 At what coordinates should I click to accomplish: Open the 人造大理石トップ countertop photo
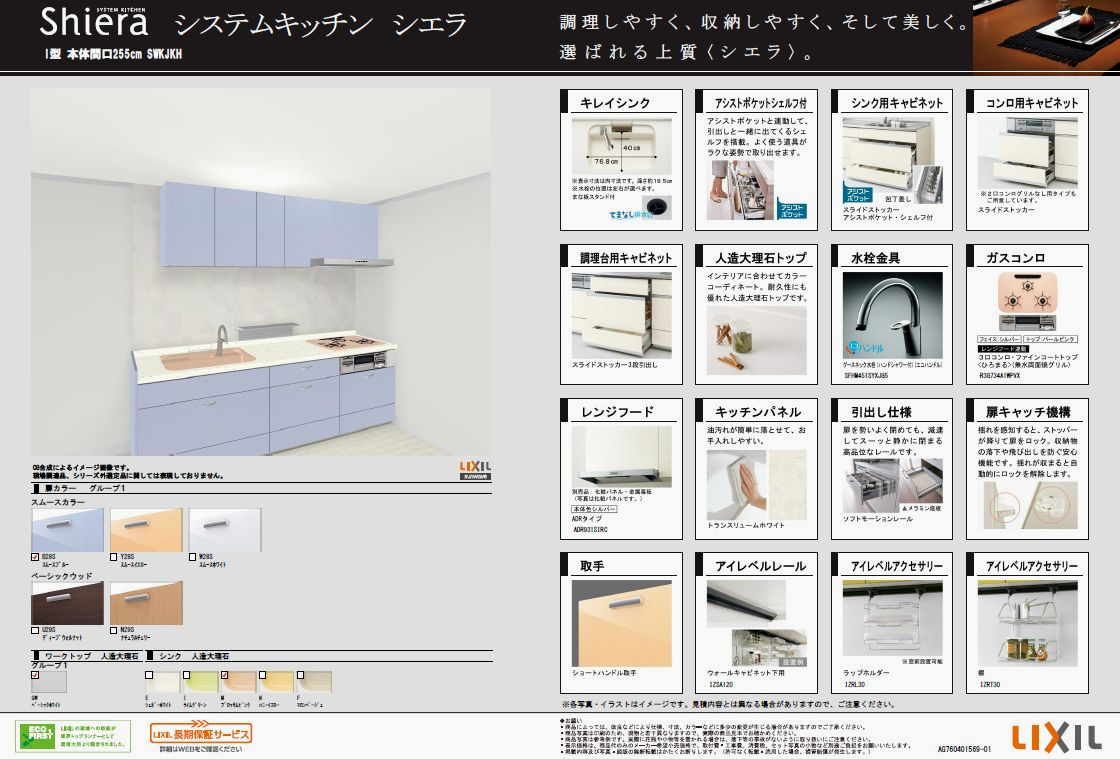click(756, 341)
